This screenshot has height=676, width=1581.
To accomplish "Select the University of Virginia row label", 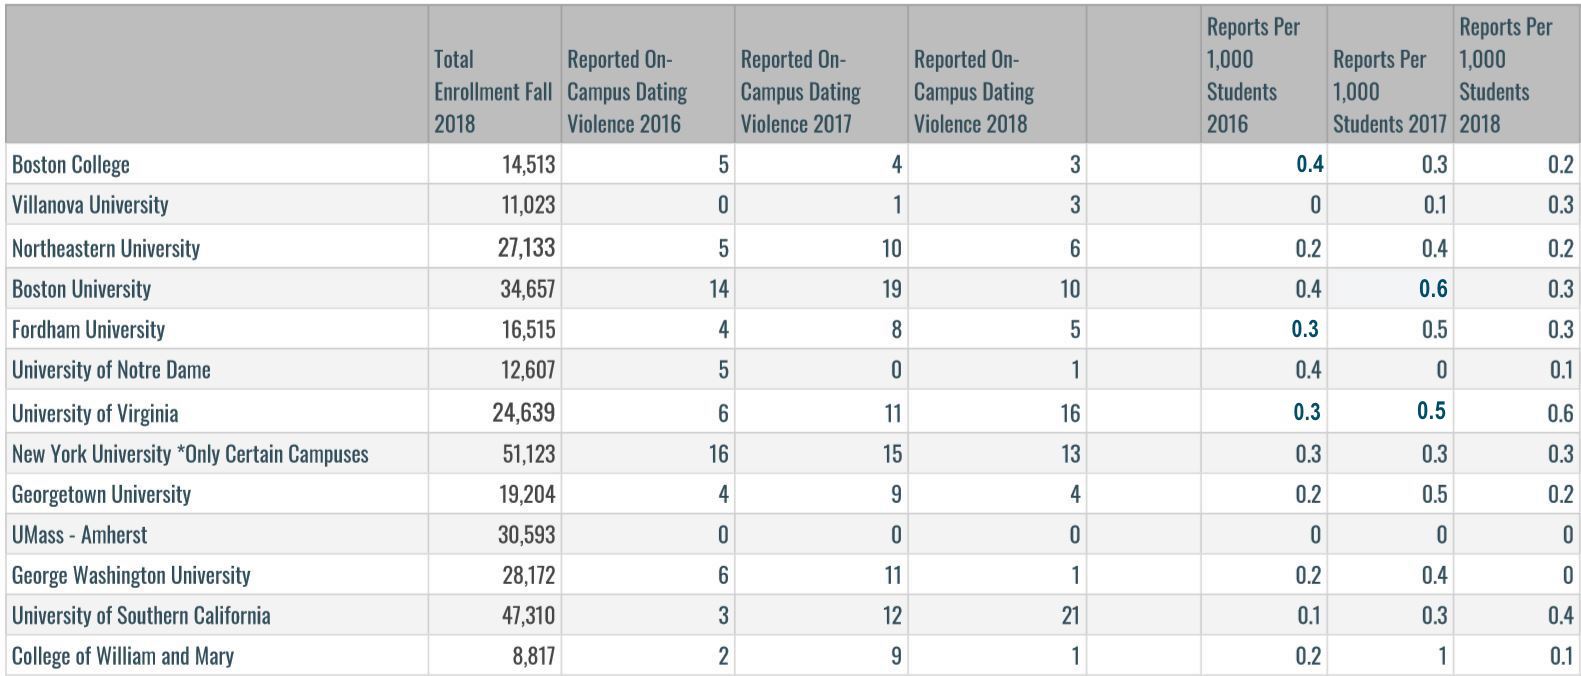I will tap(95, 413).
